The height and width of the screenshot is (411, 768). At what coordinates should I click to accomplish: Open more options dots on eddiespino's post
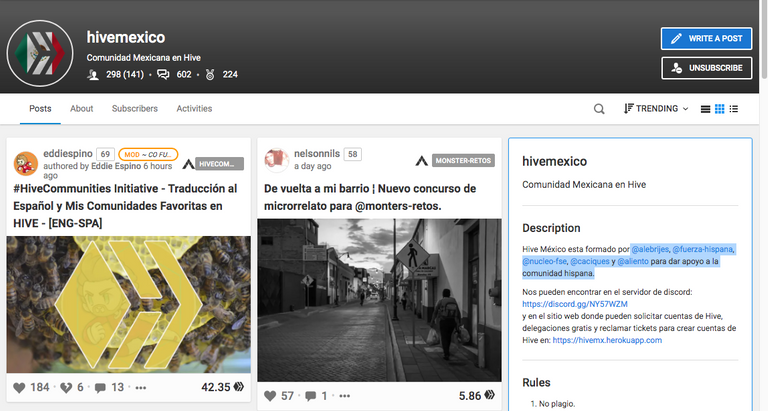coord(141,388)
